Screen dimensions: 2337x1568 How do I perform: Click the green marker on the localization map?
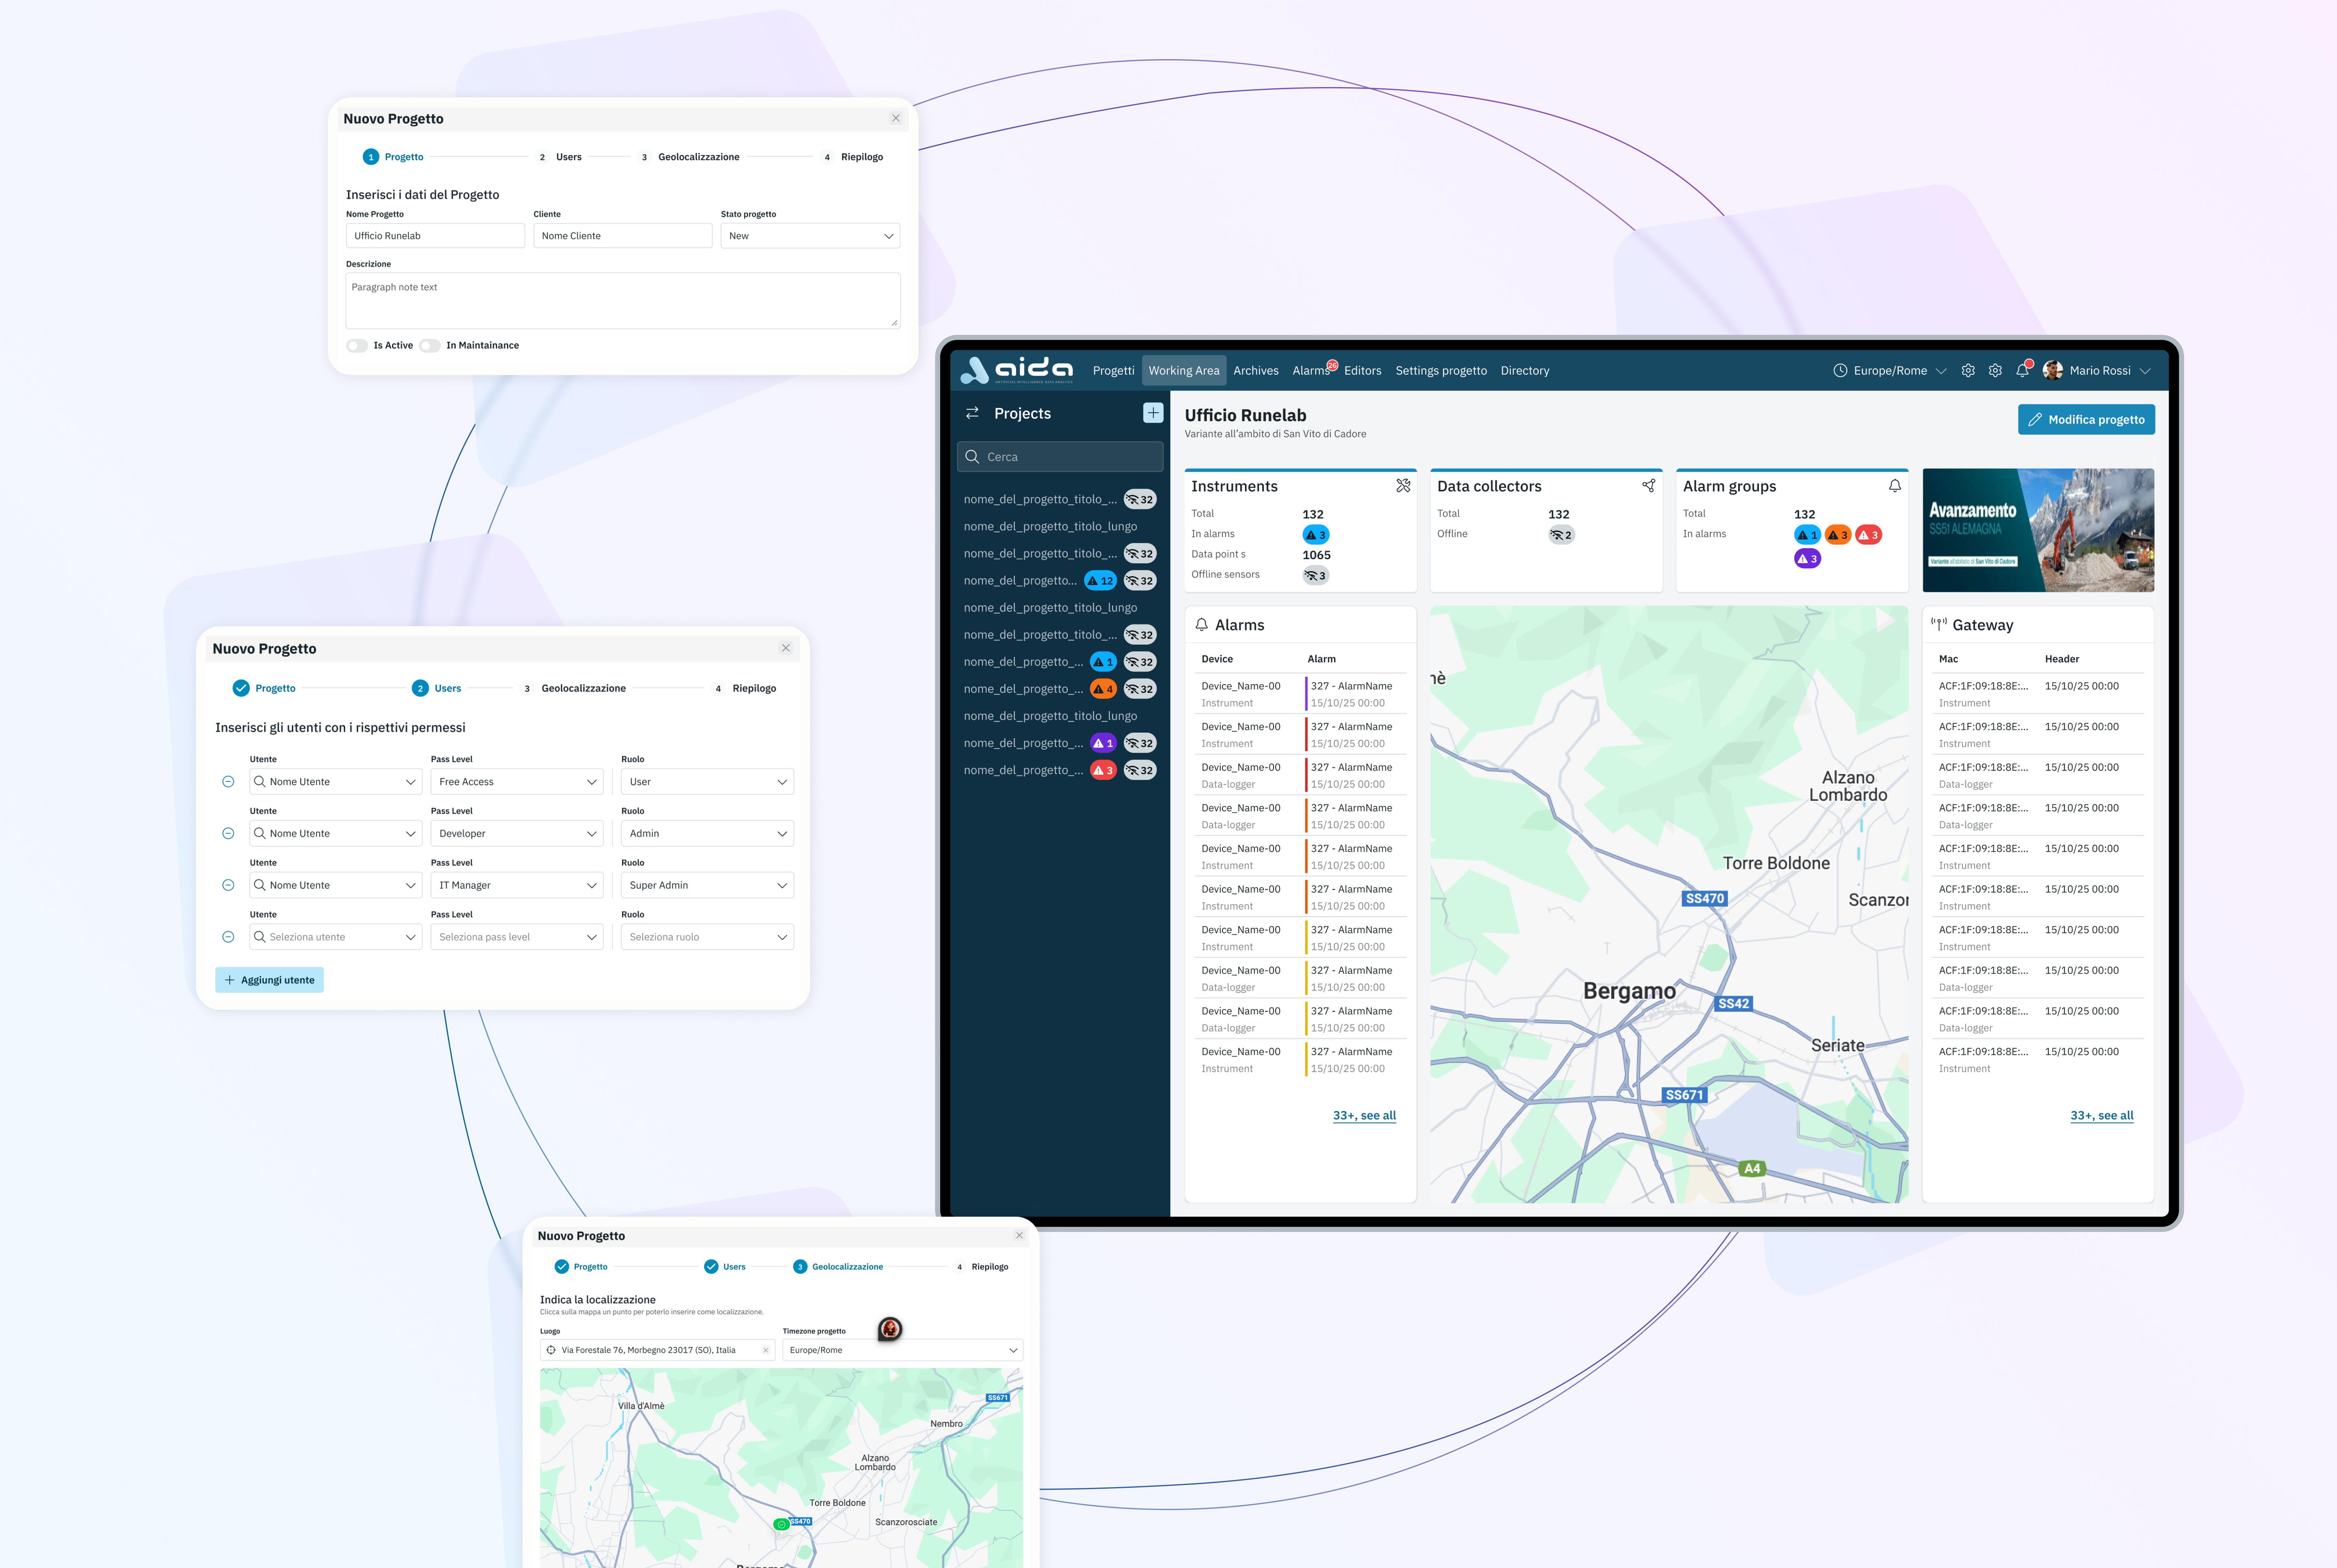click(x=781, y=1525)
